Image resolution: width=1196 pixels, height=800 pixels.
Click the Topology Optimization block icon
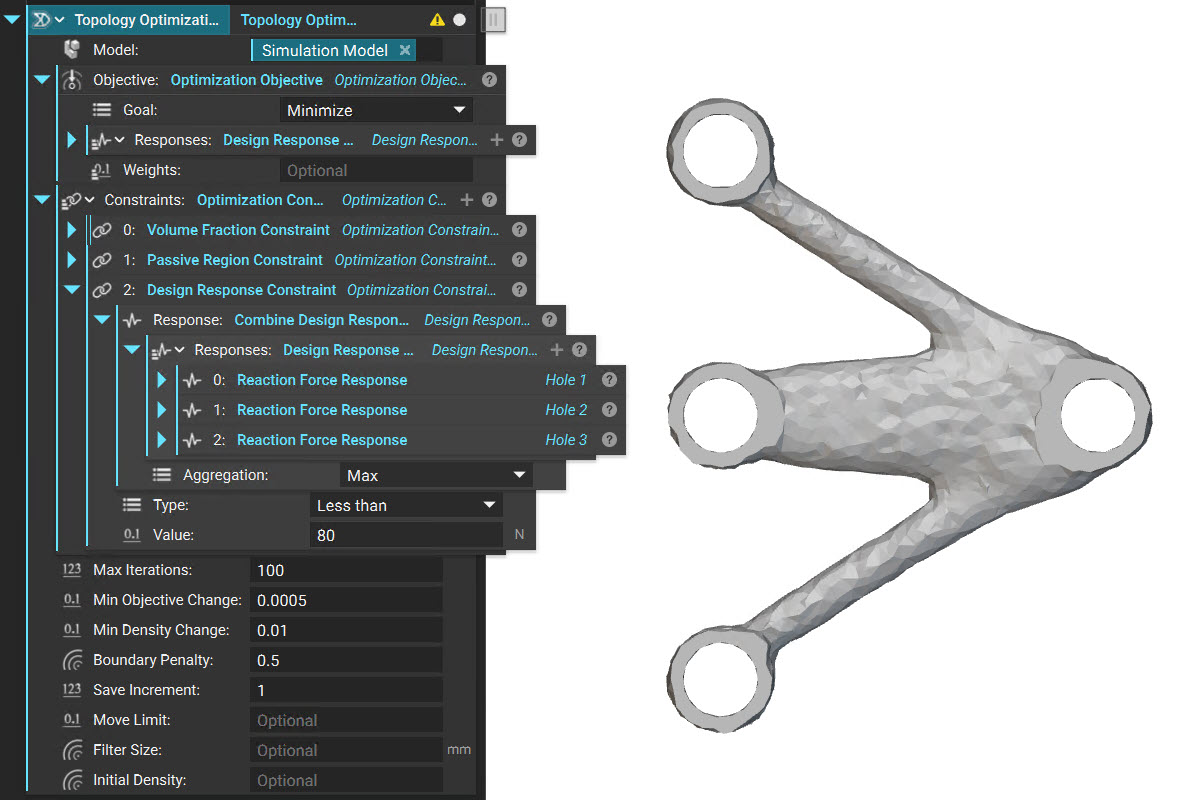coord(42,20)
